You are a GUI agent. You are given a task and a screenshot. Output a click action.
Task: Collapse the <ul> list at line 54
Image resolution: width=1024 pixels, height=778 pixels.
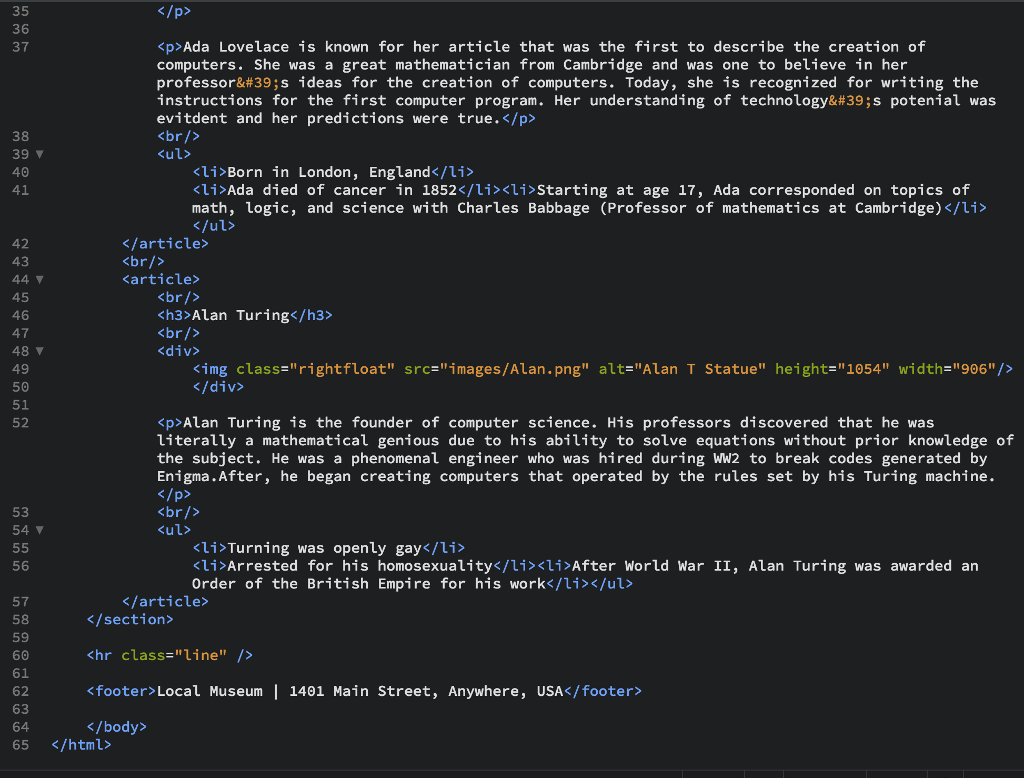point(38,529)
